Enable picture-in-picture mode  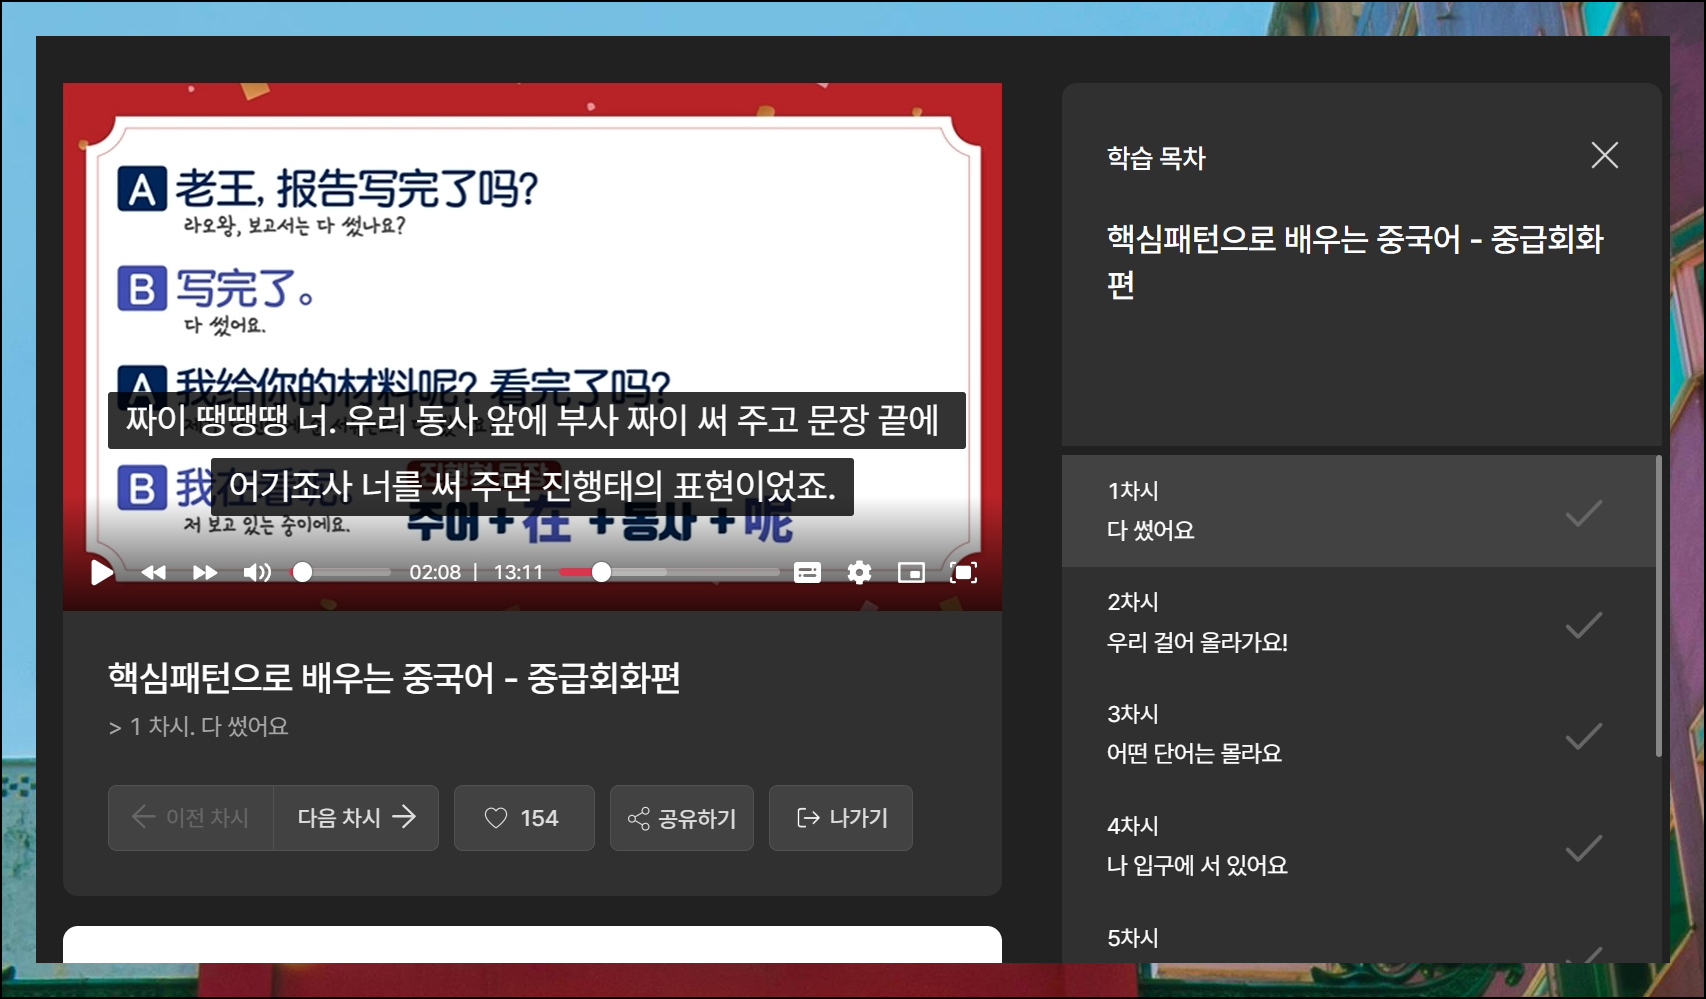[x=911, y=573]
